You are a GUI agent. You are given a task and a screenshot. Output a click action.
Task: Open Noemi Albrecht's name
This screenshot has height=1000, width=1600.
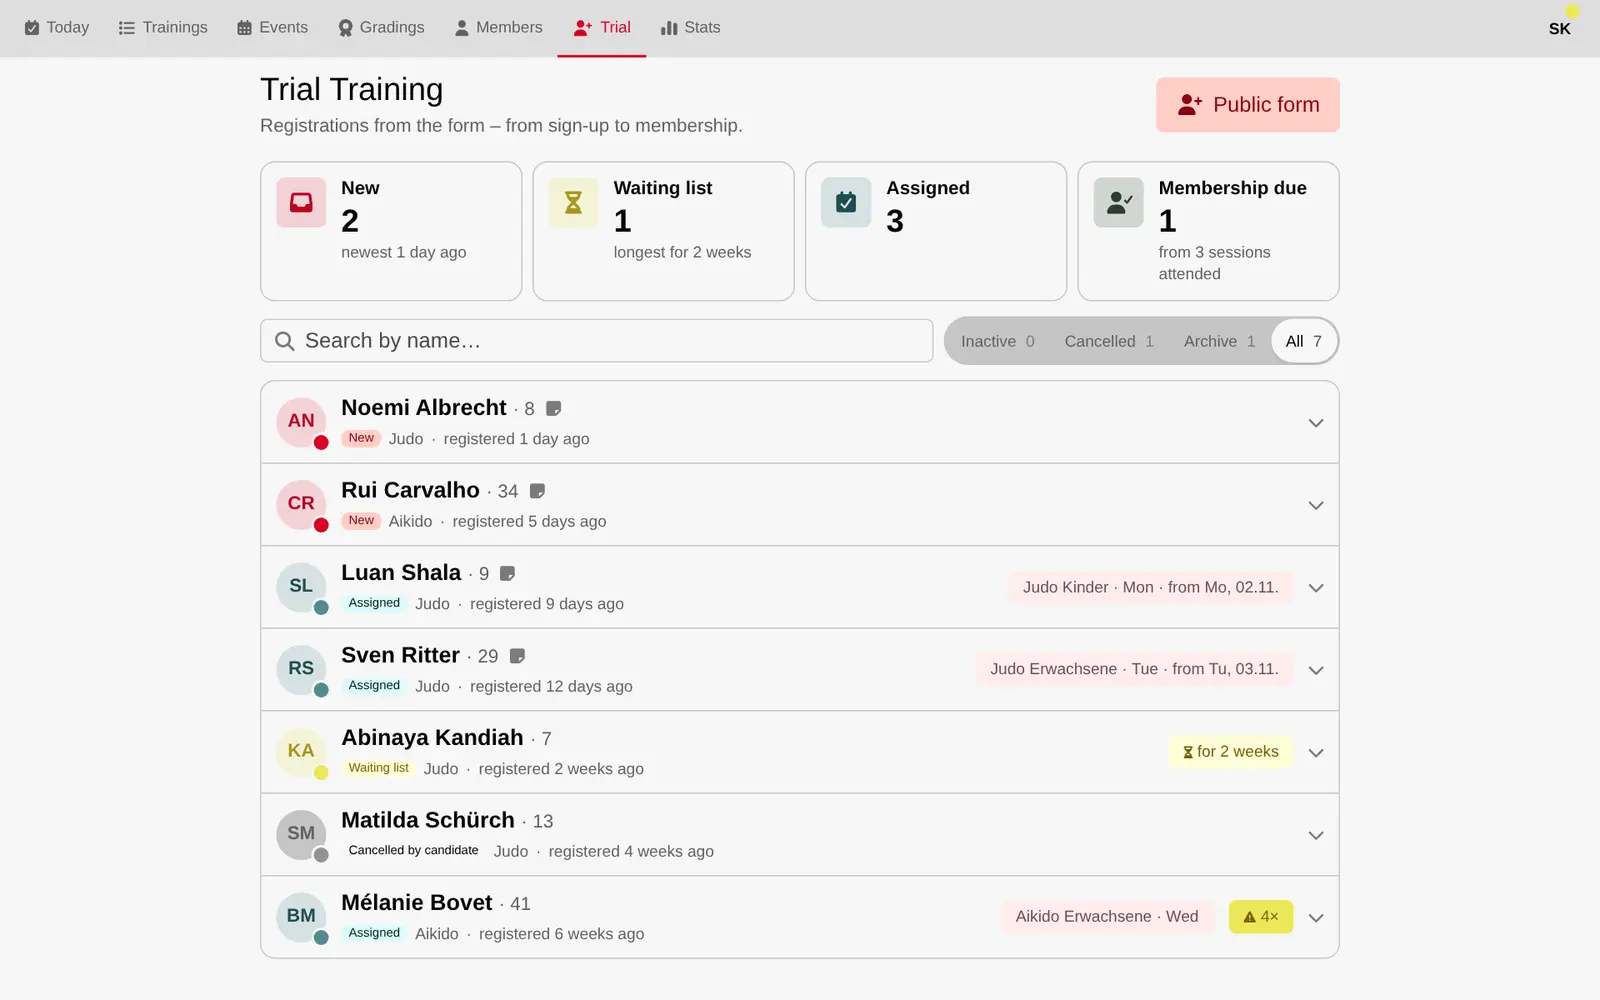(x=424, y=408)
